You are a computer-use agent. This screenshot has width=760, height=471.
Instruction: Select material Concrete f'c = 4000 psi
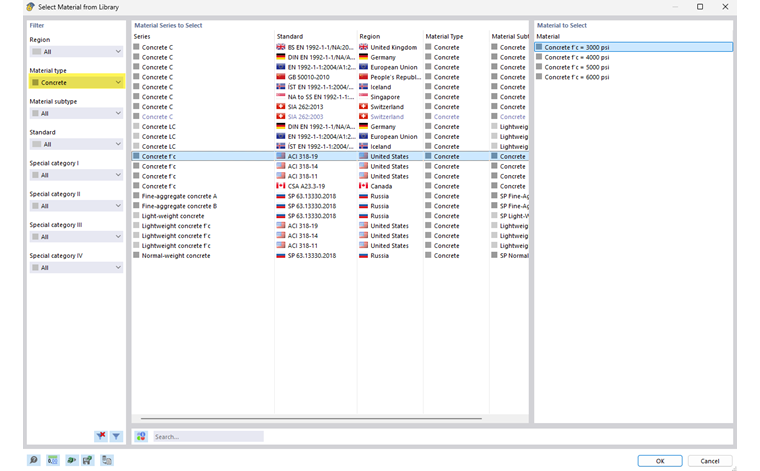click(x=633, y=57)
